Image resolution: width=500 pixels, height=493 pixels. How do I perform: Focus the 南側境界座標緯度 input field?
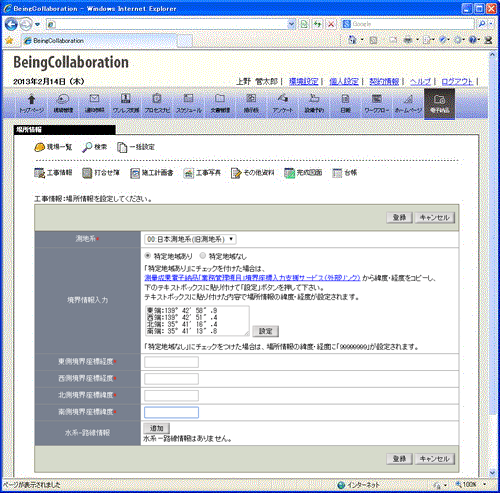(171, 413)
